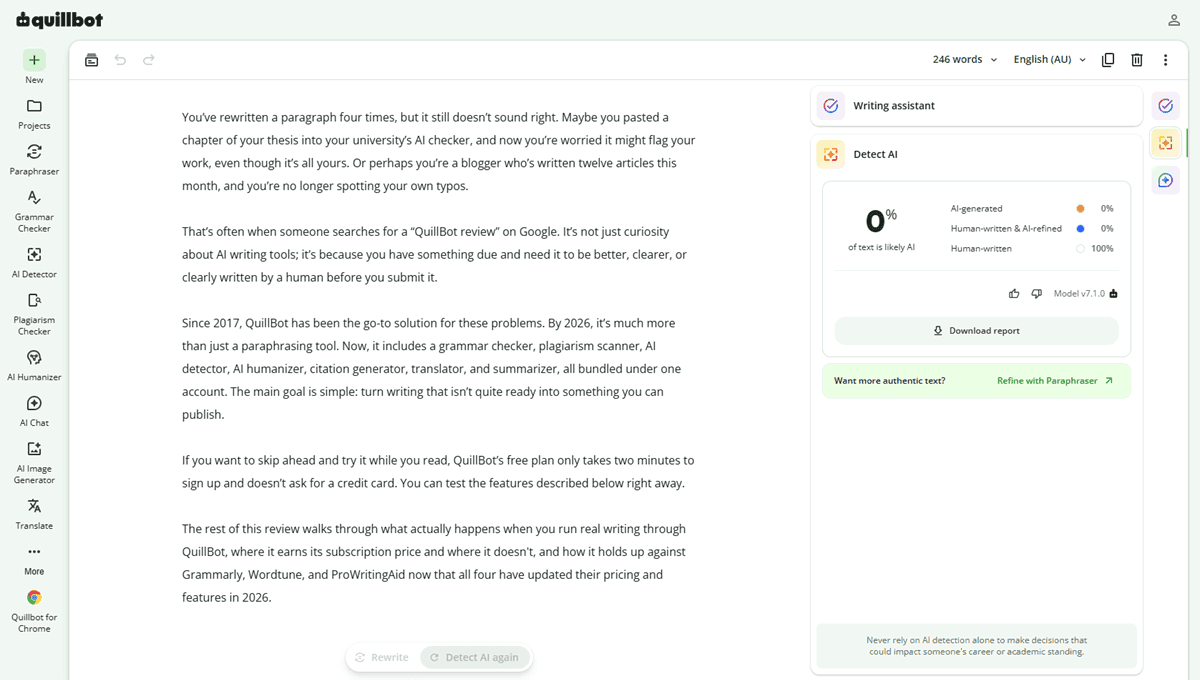The height and width of the screenshot is (680, 1200).
Task: Click the 'Never rely on AI detection' notice
Action: click(976, 646)
